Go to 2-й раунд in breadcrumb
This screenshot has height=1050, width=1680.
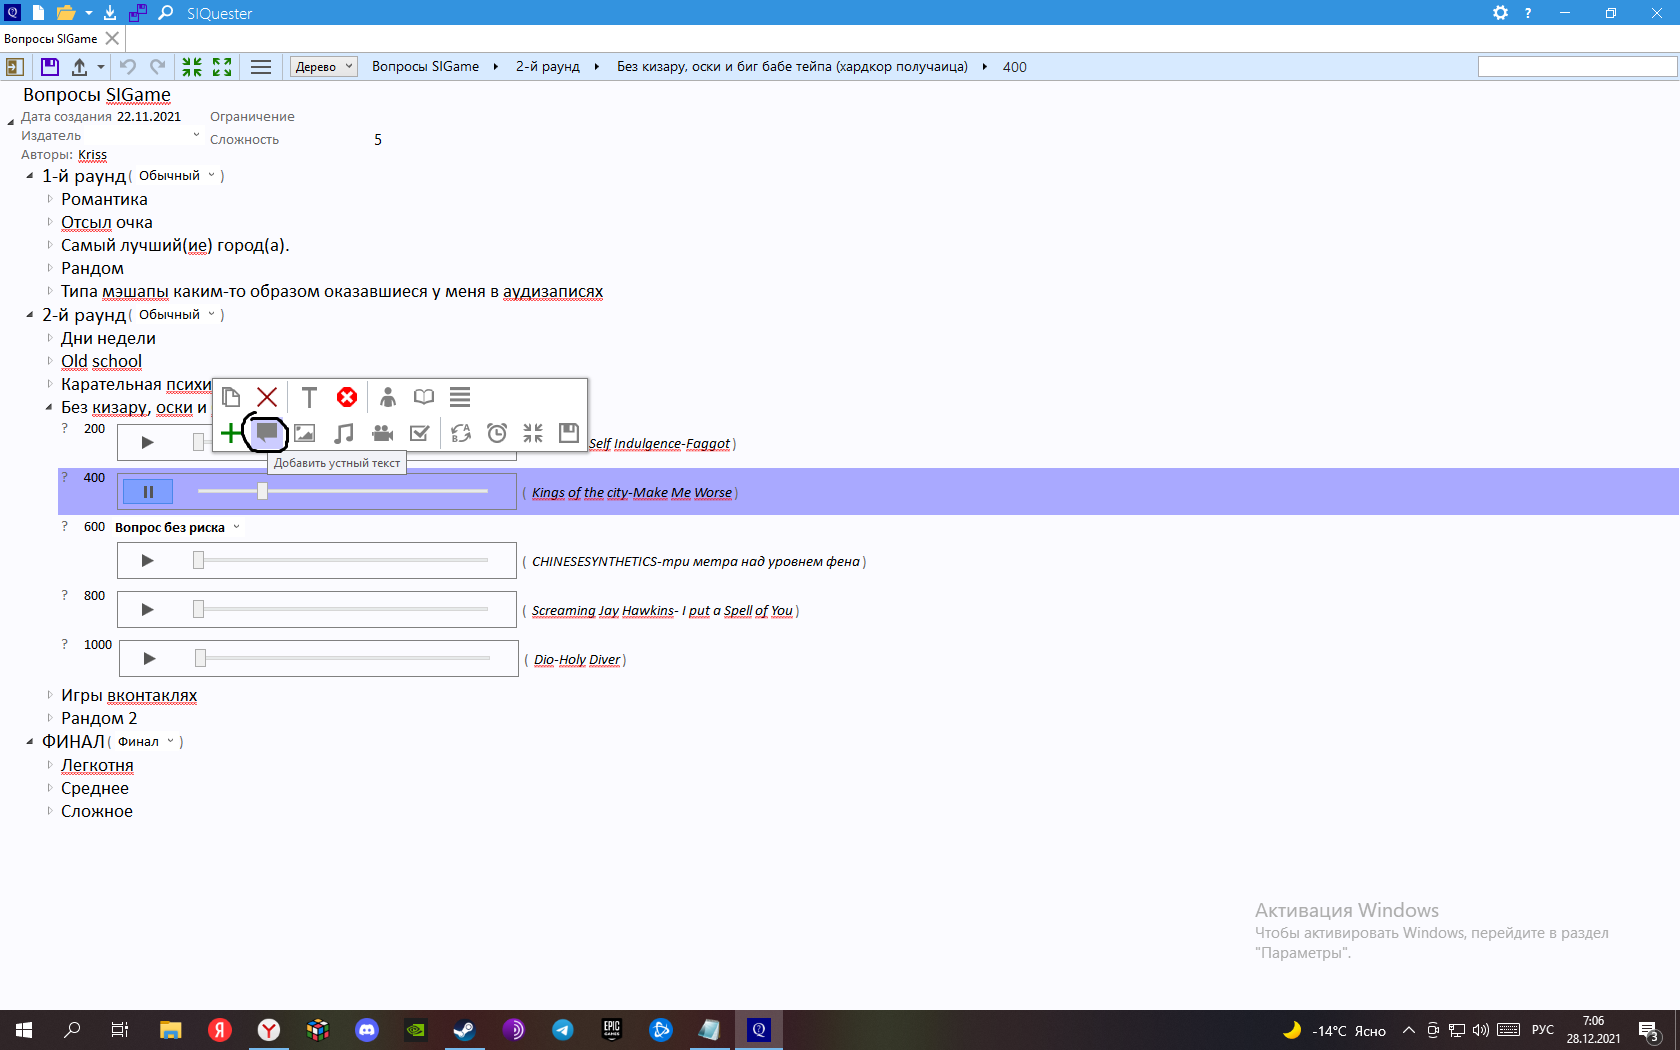[548, 67]
